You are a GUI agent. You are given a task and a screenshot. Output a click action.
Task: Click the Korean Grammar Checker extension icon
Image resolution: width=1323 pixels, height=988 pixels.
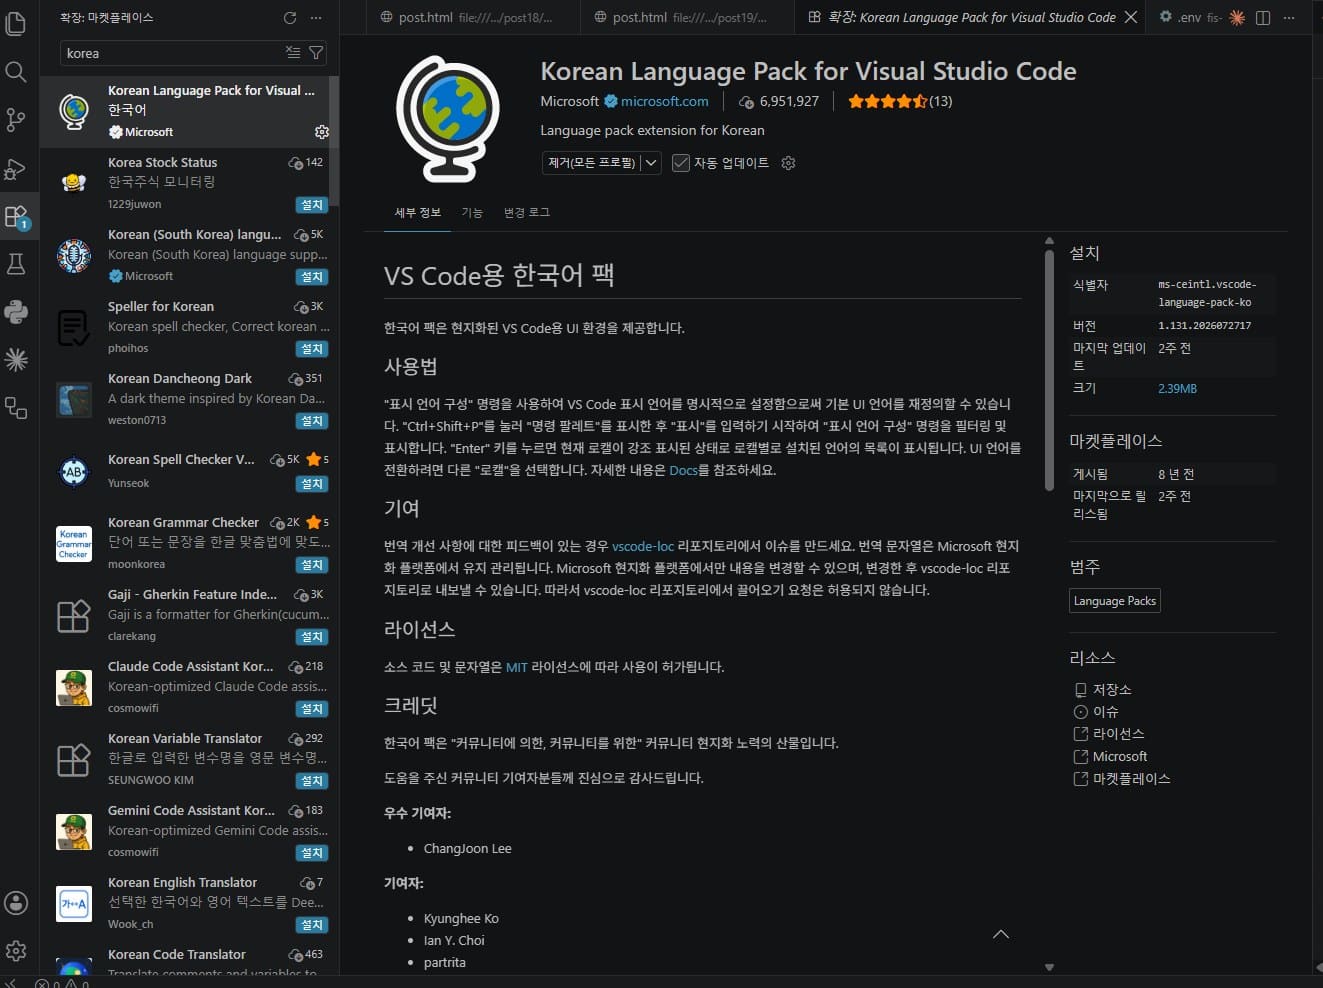(74, 544)
